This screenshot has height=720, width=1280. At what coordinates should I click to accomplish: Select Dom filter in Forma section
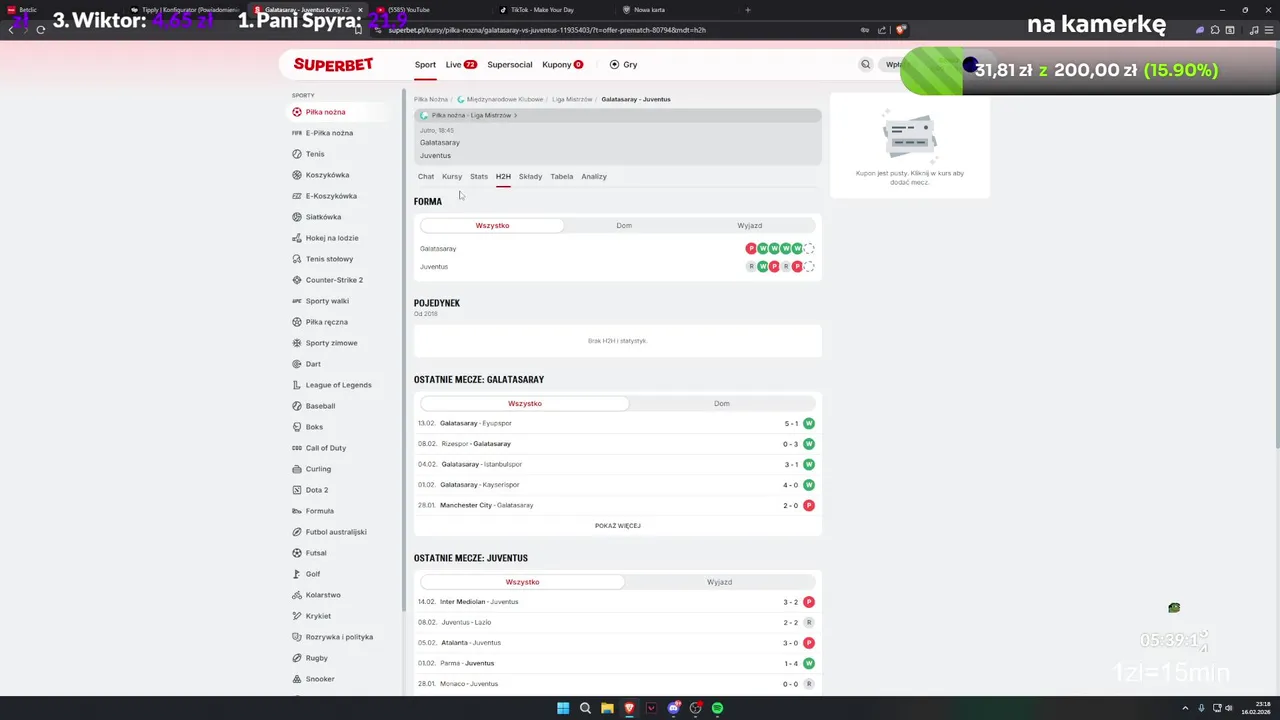pos(624,226)
